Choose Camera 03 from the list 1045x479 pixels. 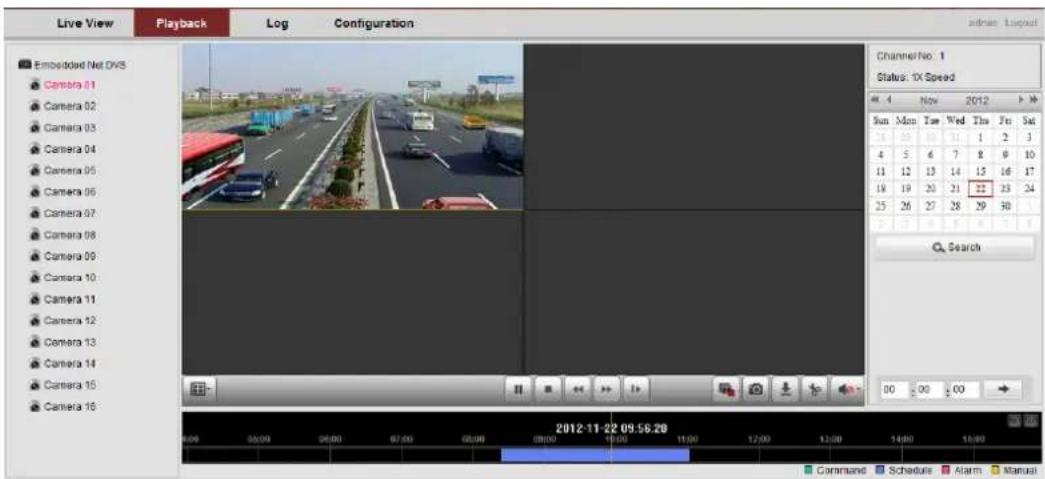pos(64,128)
